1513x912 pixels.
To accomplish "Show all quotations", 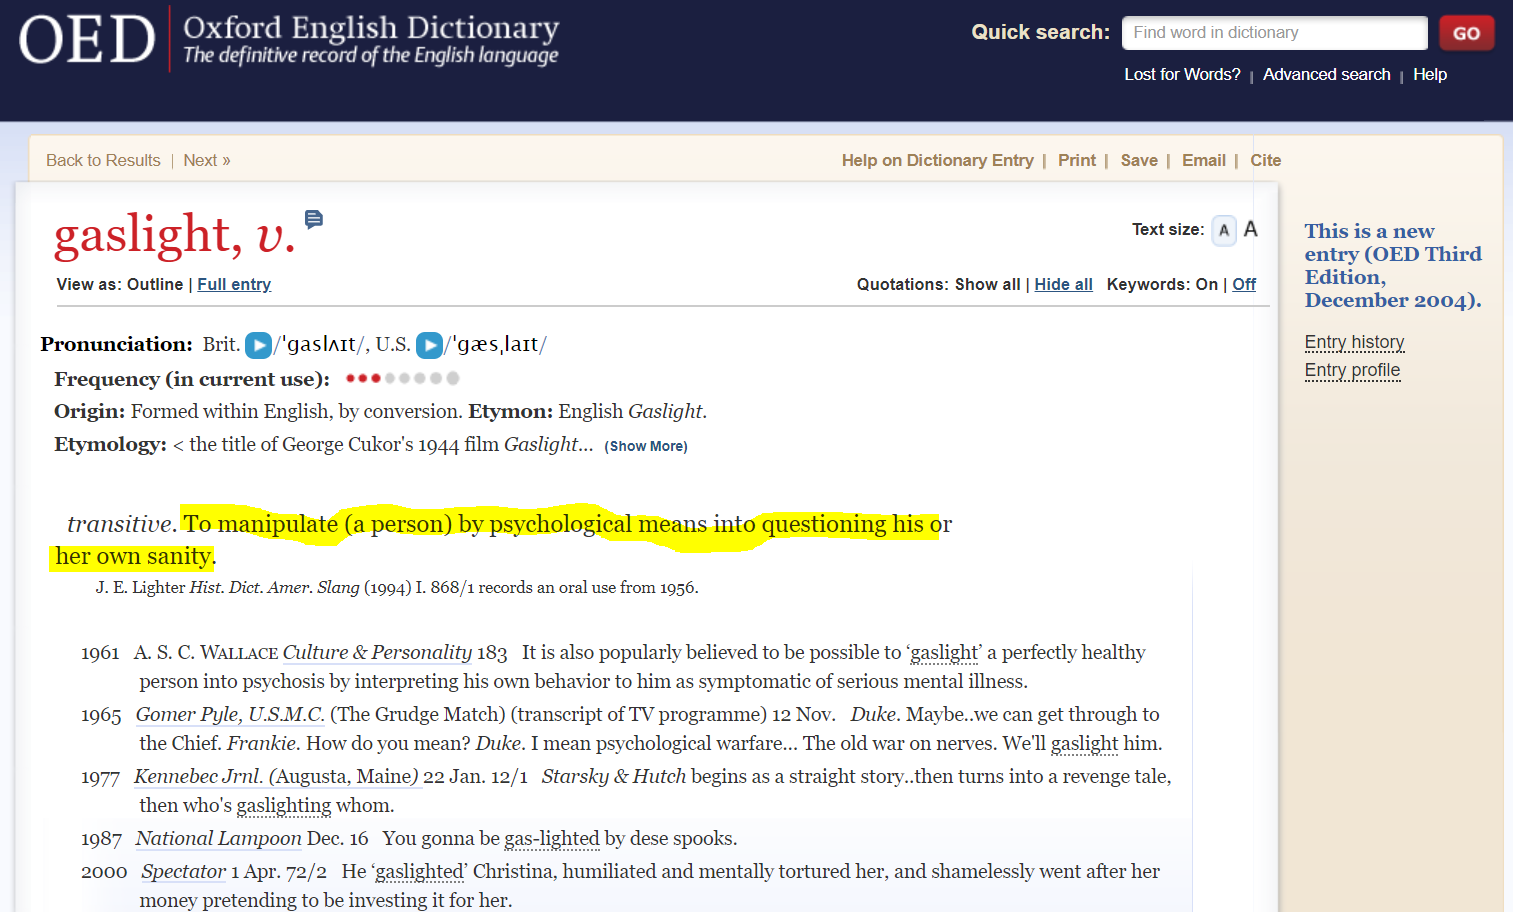I will (987, 284).
